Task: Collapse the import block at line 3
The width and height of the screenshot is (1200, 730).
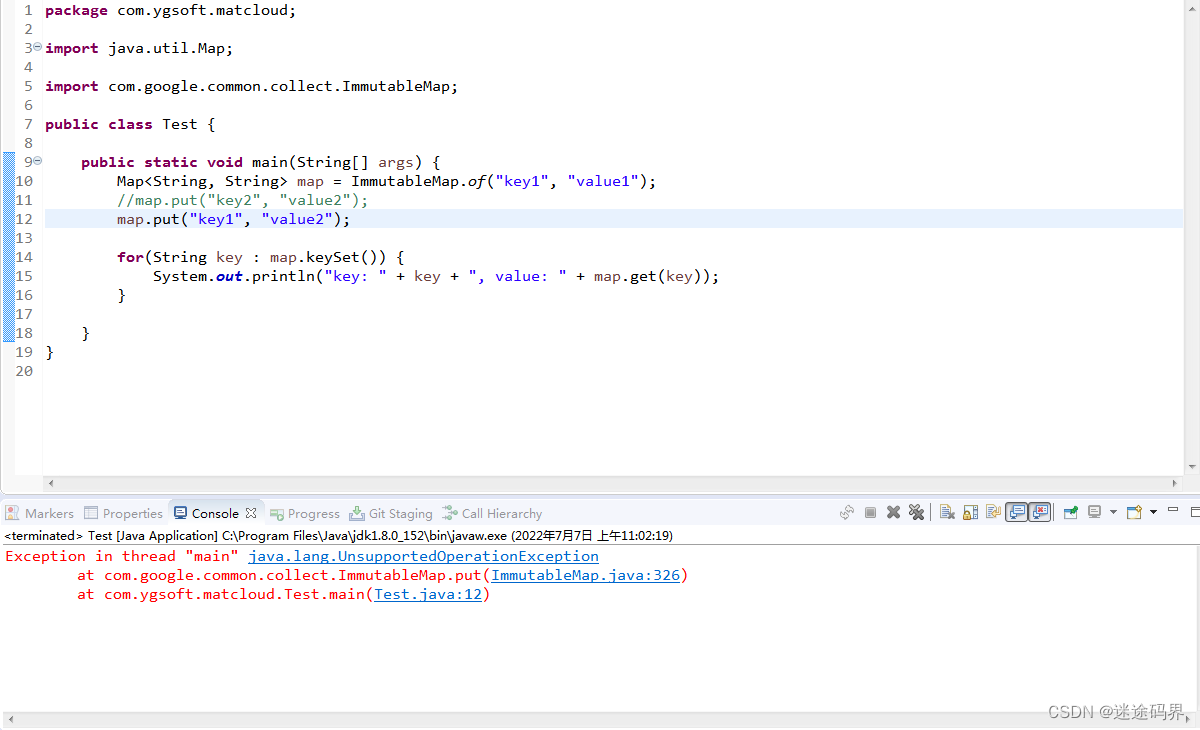Action: coord(37,47)
